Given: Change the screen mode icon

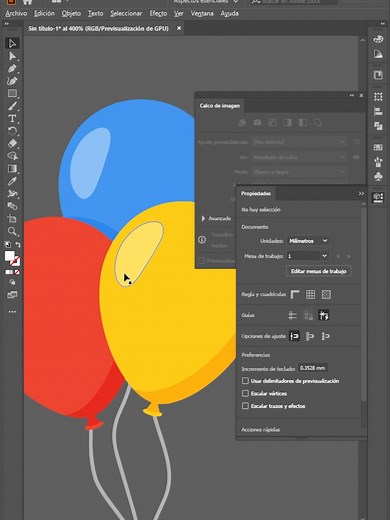Looking at the screenshot, I should [12, 295].
